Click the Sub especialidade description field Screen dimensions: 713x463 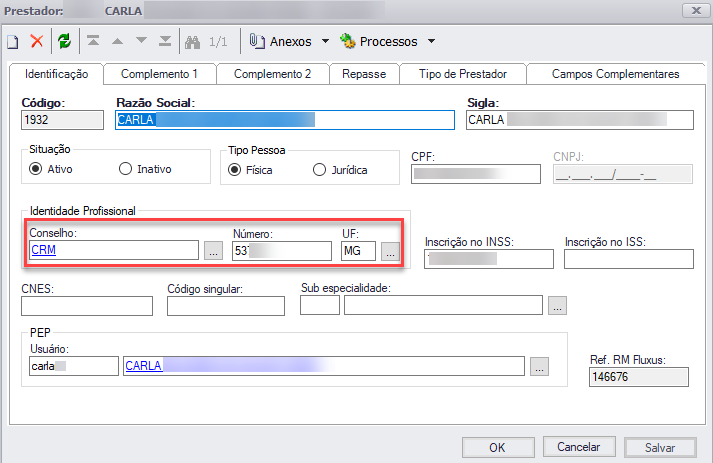point(443,305)
